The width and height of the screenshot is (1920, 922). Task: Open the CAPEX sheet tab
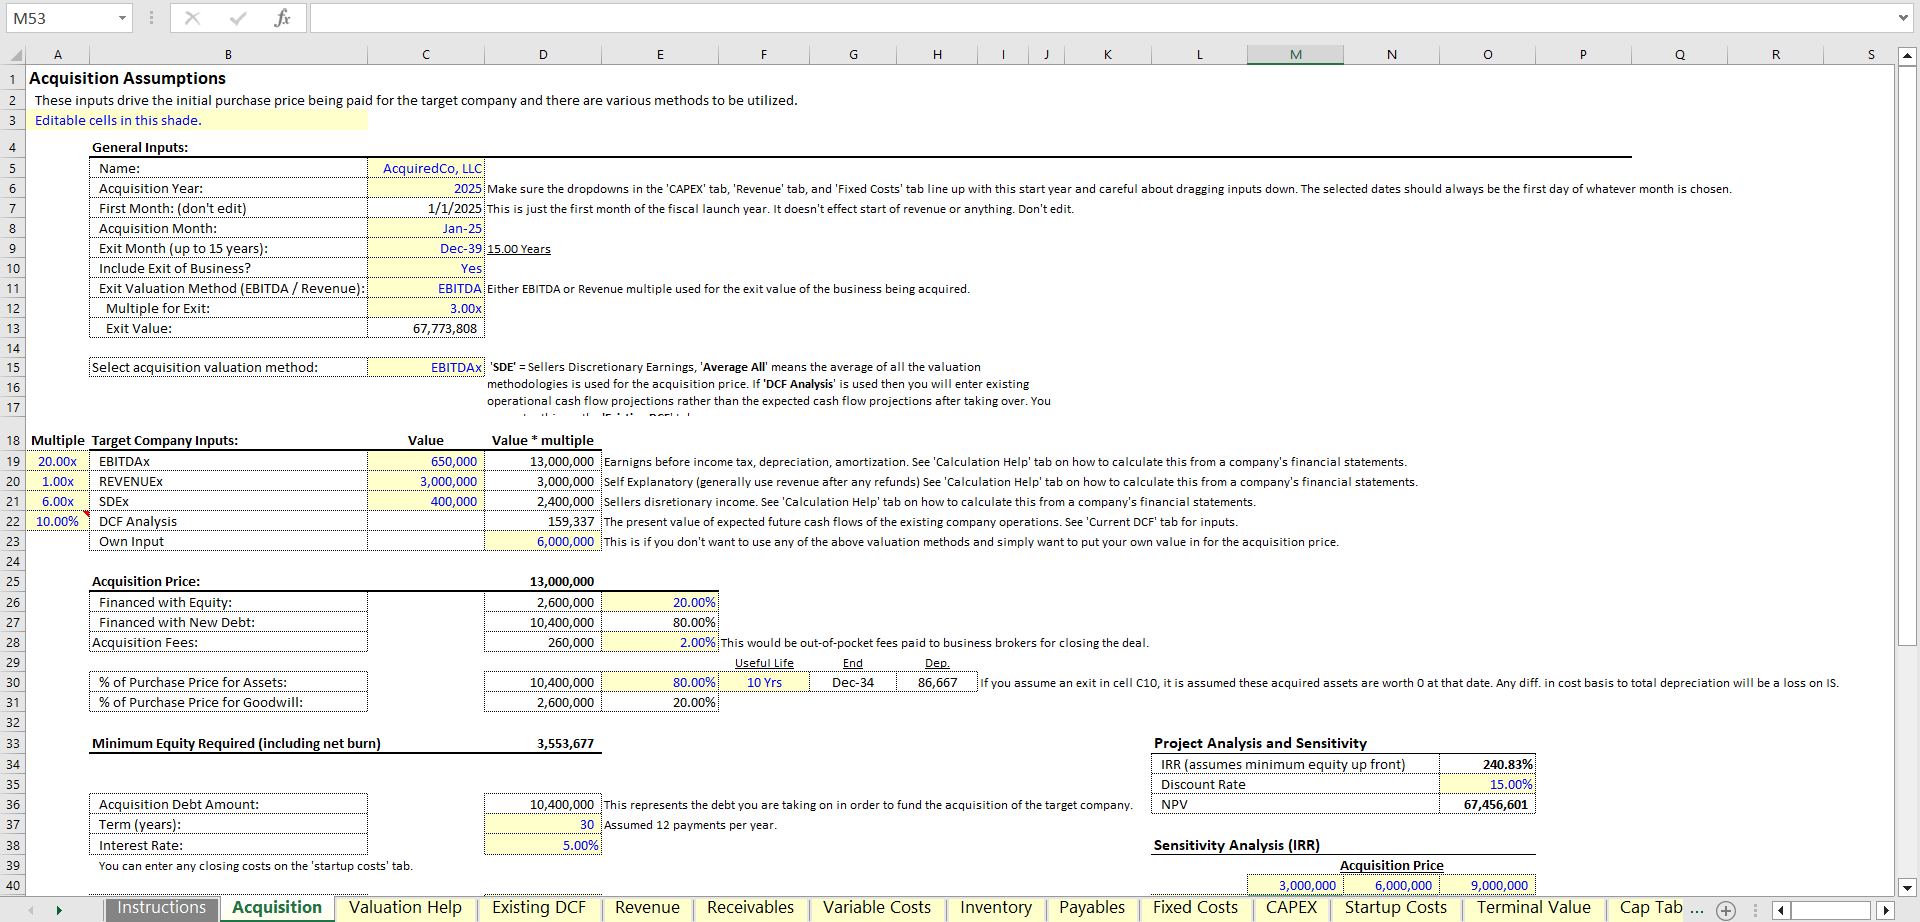point(1291,908)
